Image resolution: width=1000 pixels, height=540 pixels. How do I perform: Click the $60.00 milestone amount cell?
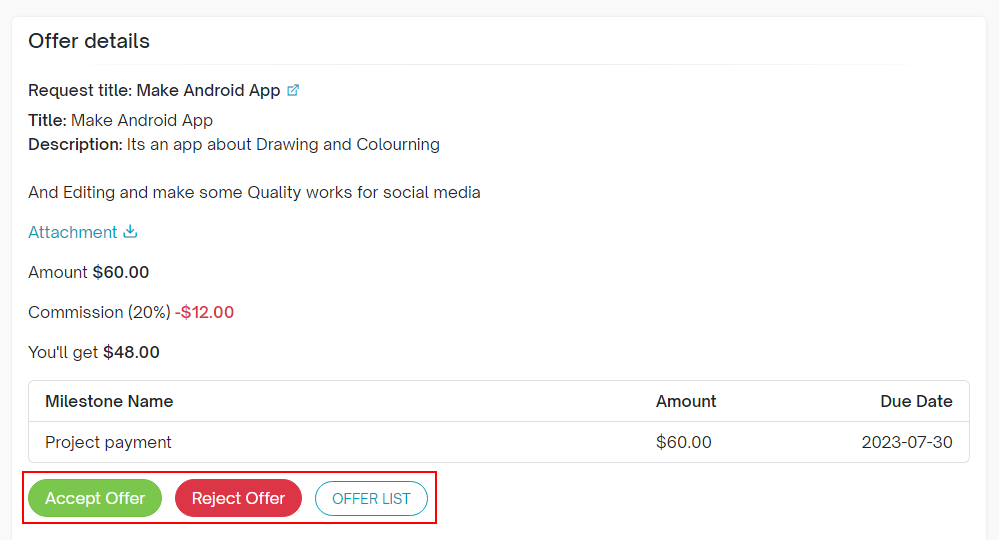[x=684, y=442]
